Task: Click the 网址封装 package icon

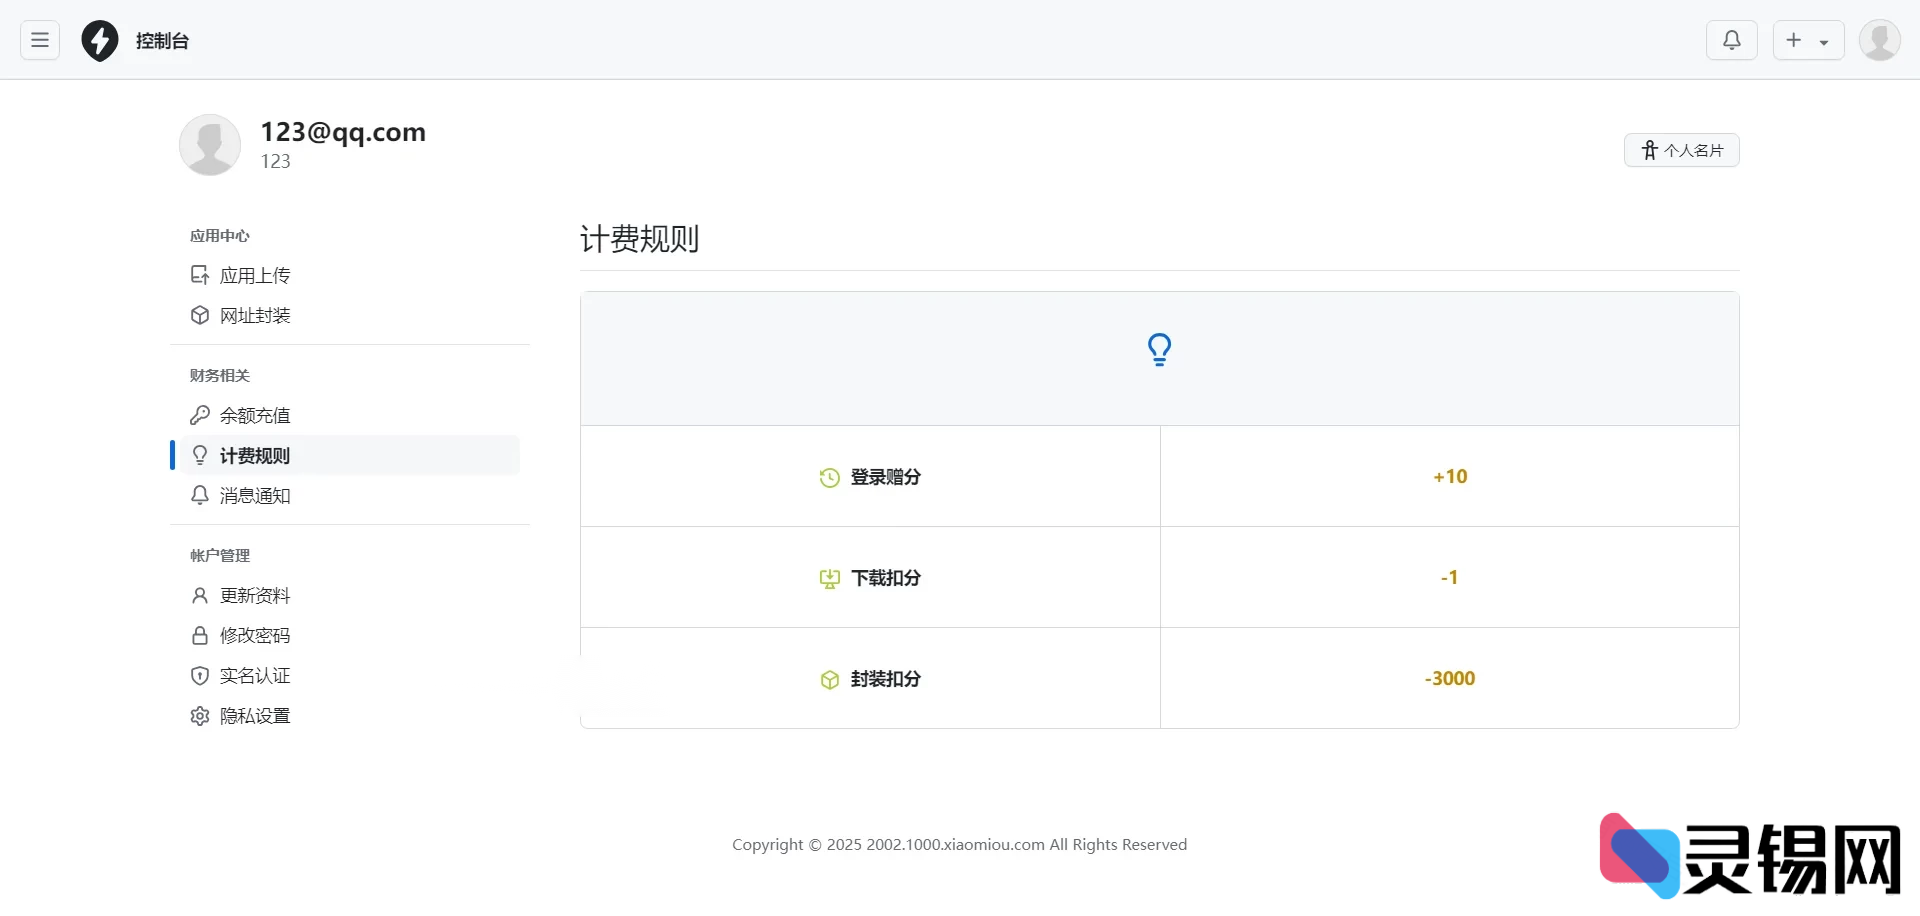Action: click(x=200, y=315)
